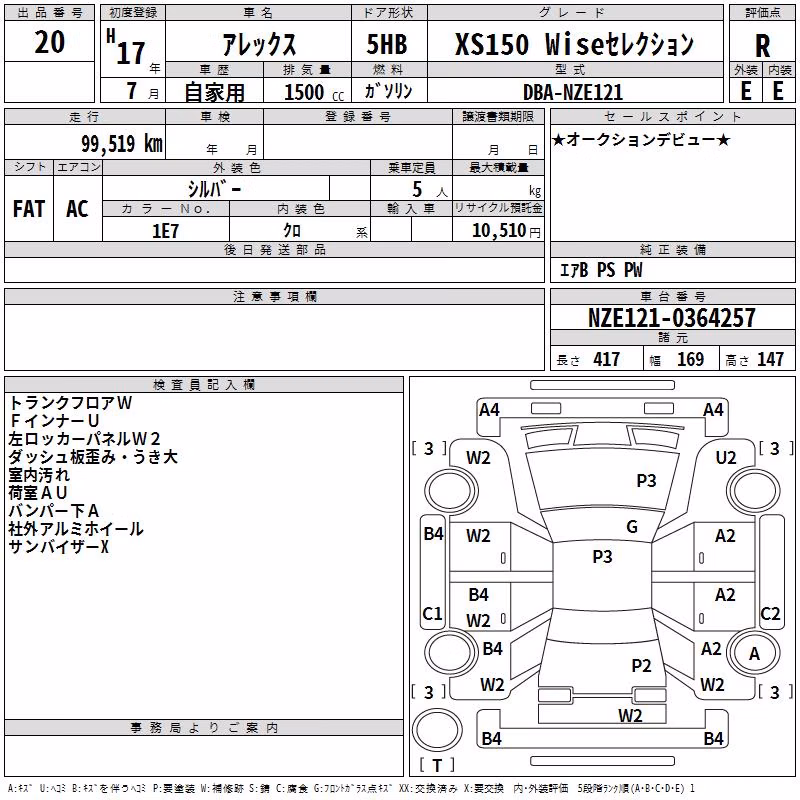This screenshot has width=800, height=800.
Task: Click the E grade under 外装
Action: (x=746, y=91)
